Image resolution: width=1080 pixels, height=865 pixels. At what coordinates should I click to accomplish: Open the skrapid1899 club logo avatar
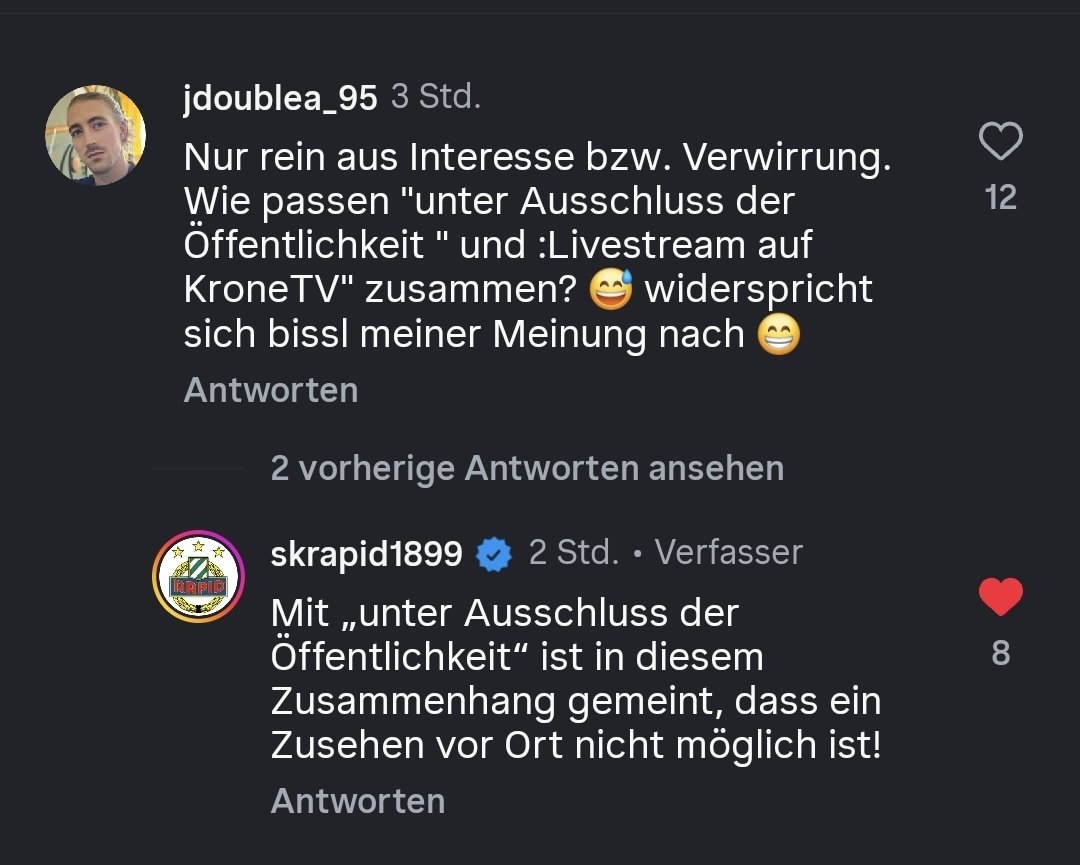coord(198,577)
